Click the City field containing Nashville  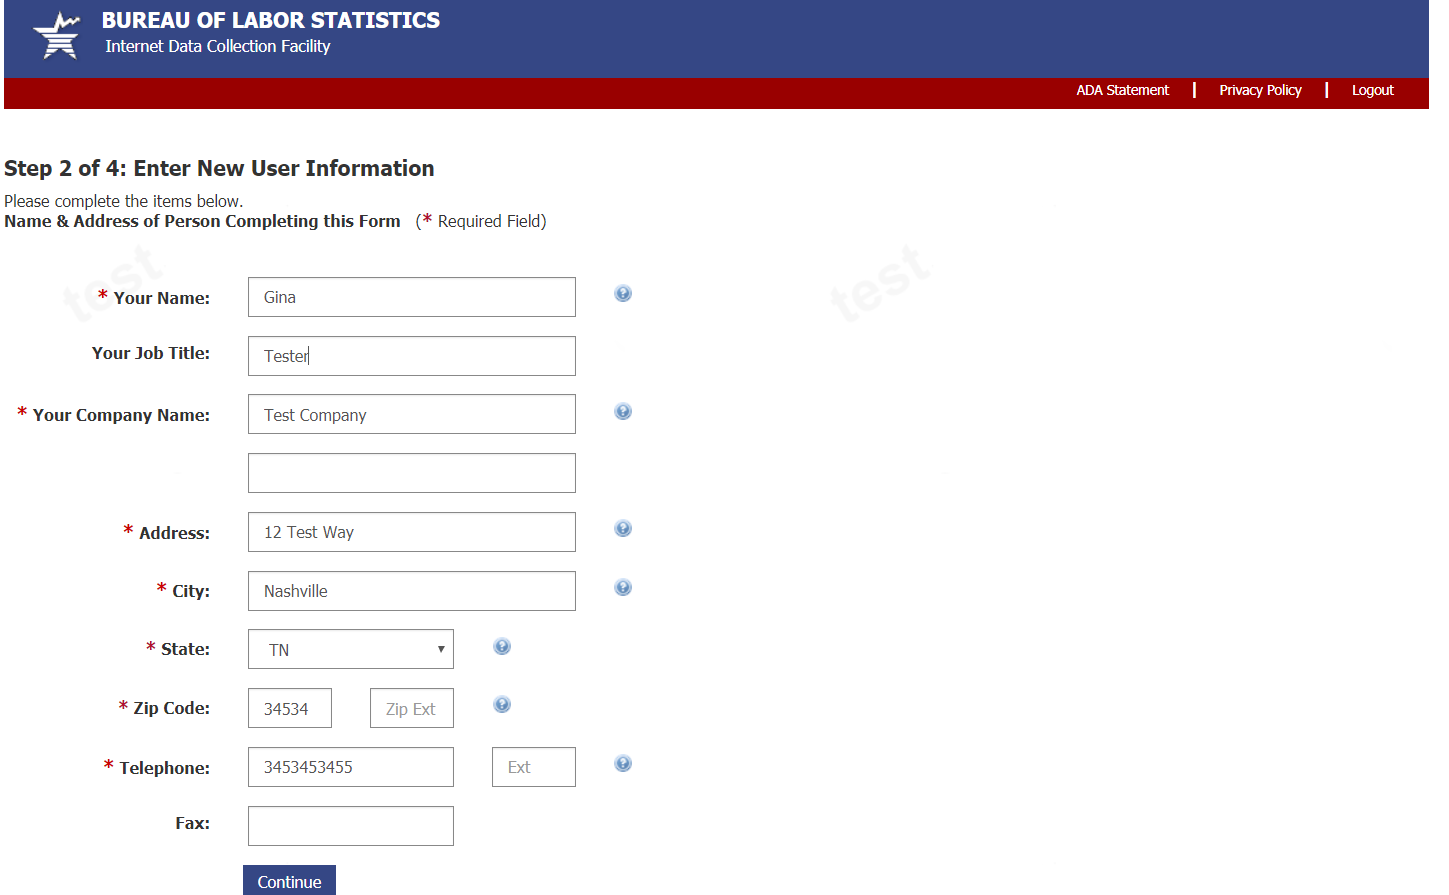pyautogui.click(x=412, y=591)
